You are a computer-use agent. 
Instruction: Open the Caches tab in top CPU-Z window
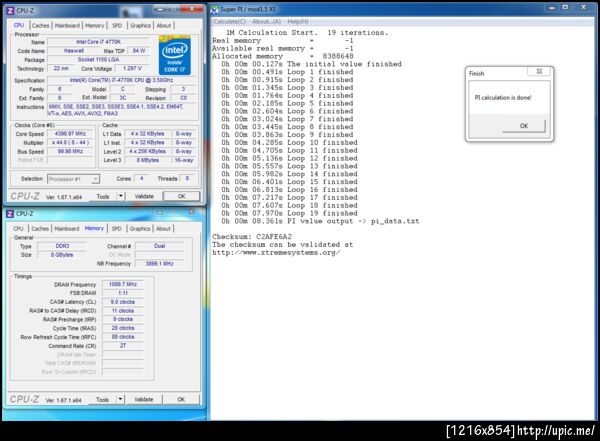pyautogui.click(x=41, y=26)
